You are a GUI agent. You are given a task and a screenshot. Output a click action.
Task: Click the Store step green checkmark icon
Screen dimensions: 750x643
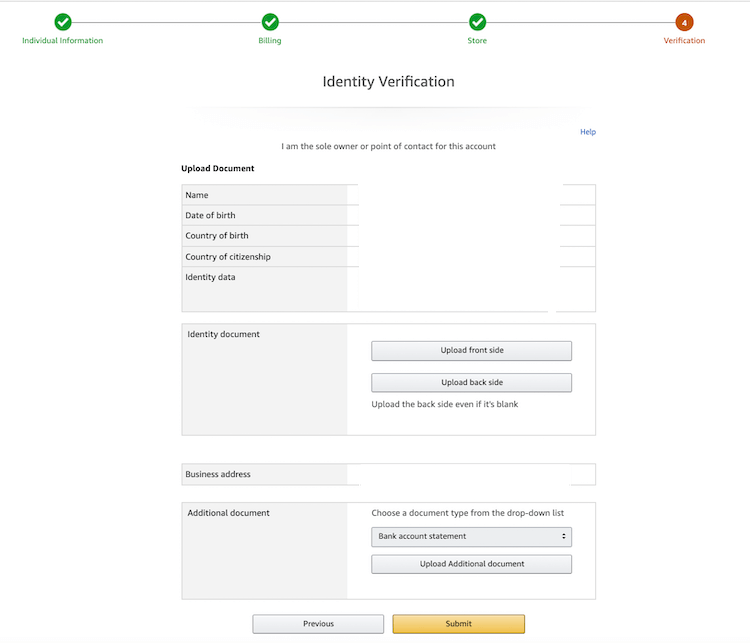tap(478, 22)
